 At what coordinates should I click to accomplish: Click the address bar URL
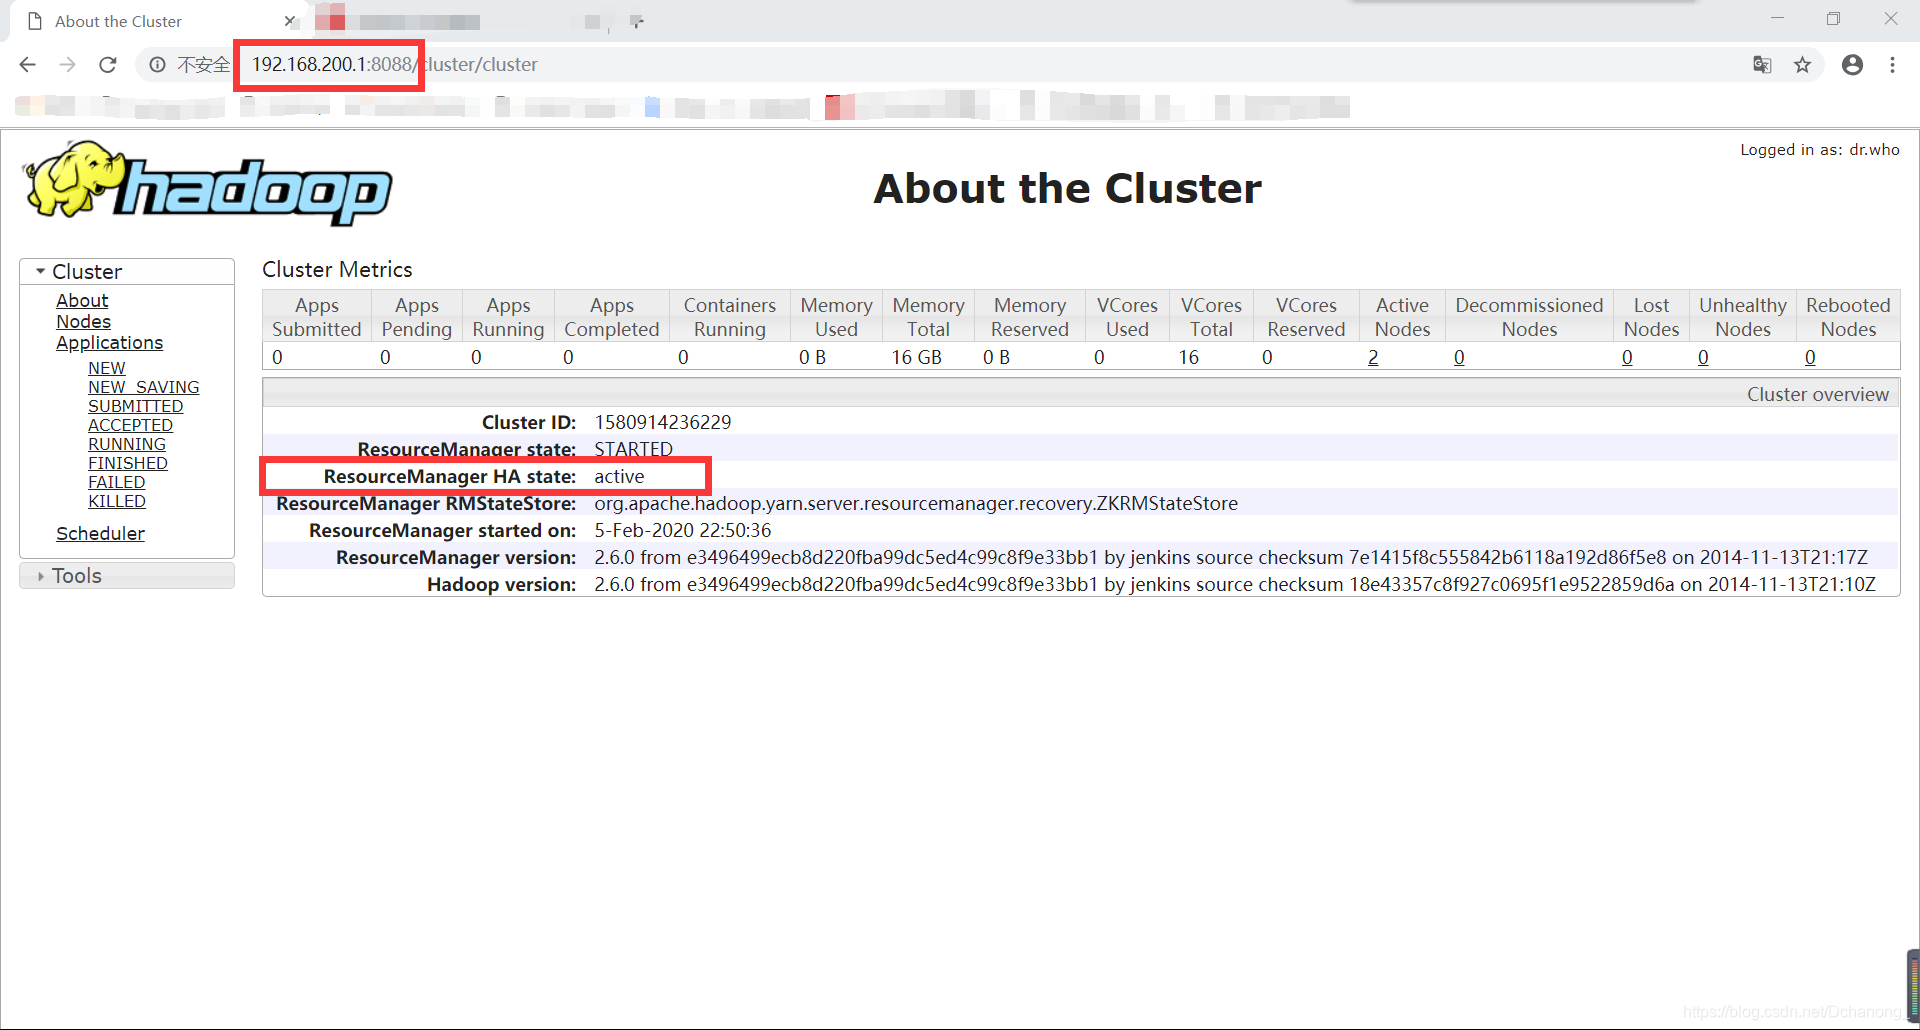[x=394, y=65]
